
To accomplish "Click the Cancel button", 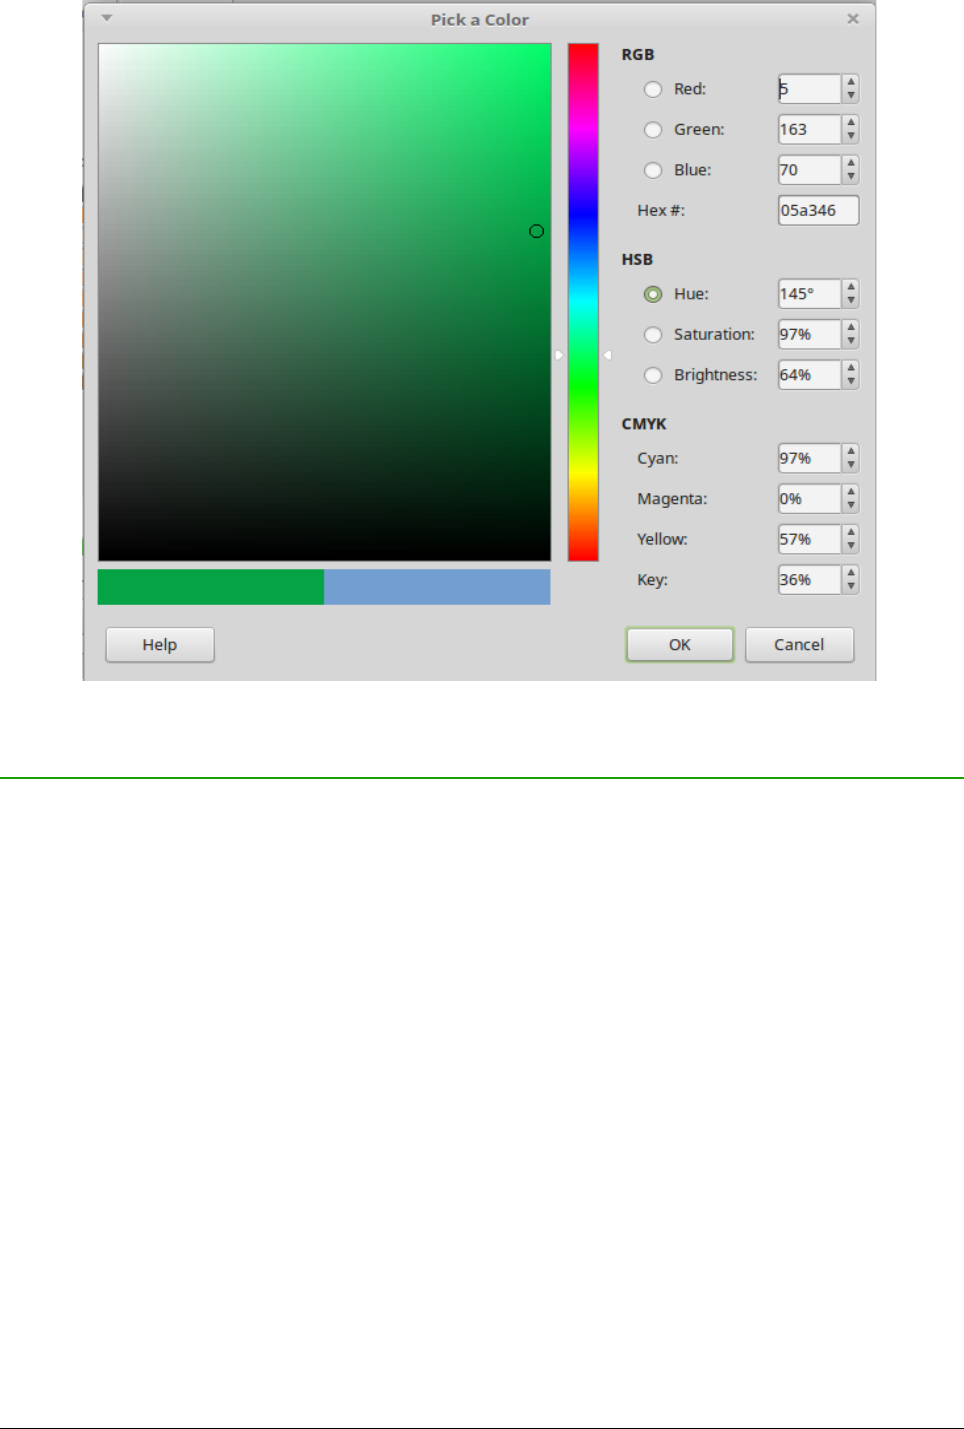I will pyautogui.click(x=799, y=645).
